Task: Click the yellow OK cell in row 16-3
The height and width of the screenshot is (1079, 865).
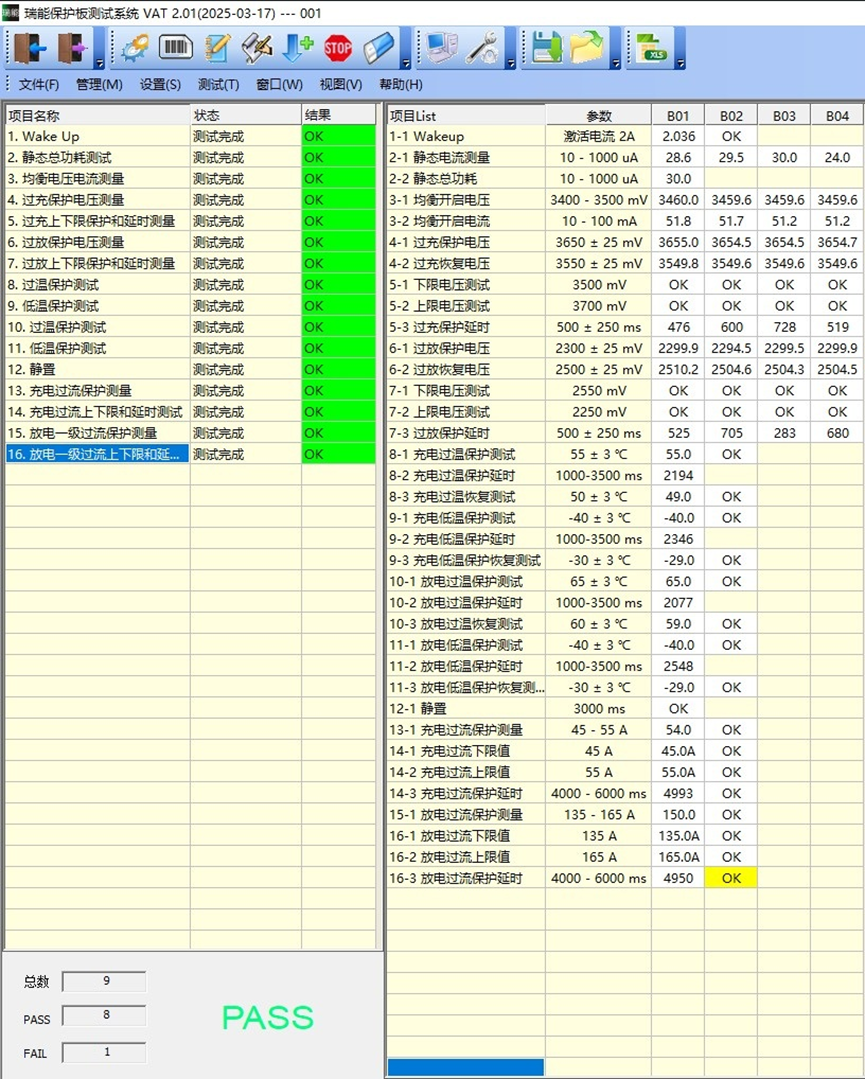Action: click(731, 878)
